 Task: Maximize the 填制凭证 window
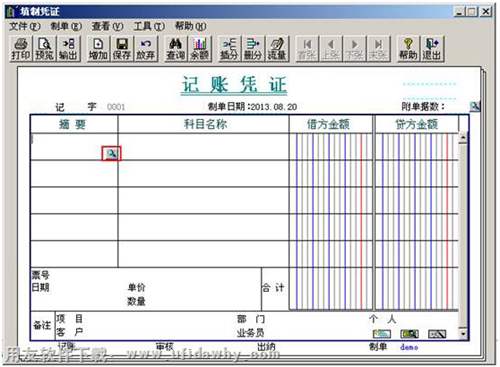click(472, 12)
